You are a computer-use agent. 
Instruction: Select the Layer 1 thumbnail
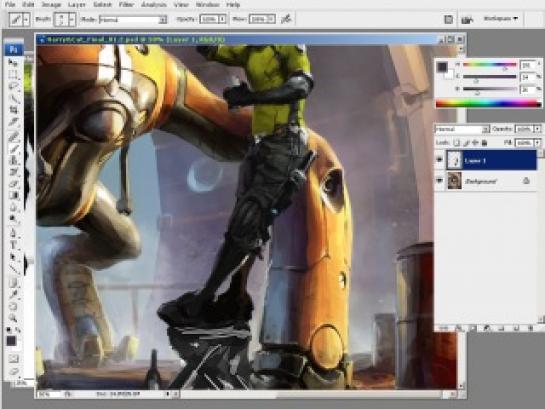pos(454,160)
